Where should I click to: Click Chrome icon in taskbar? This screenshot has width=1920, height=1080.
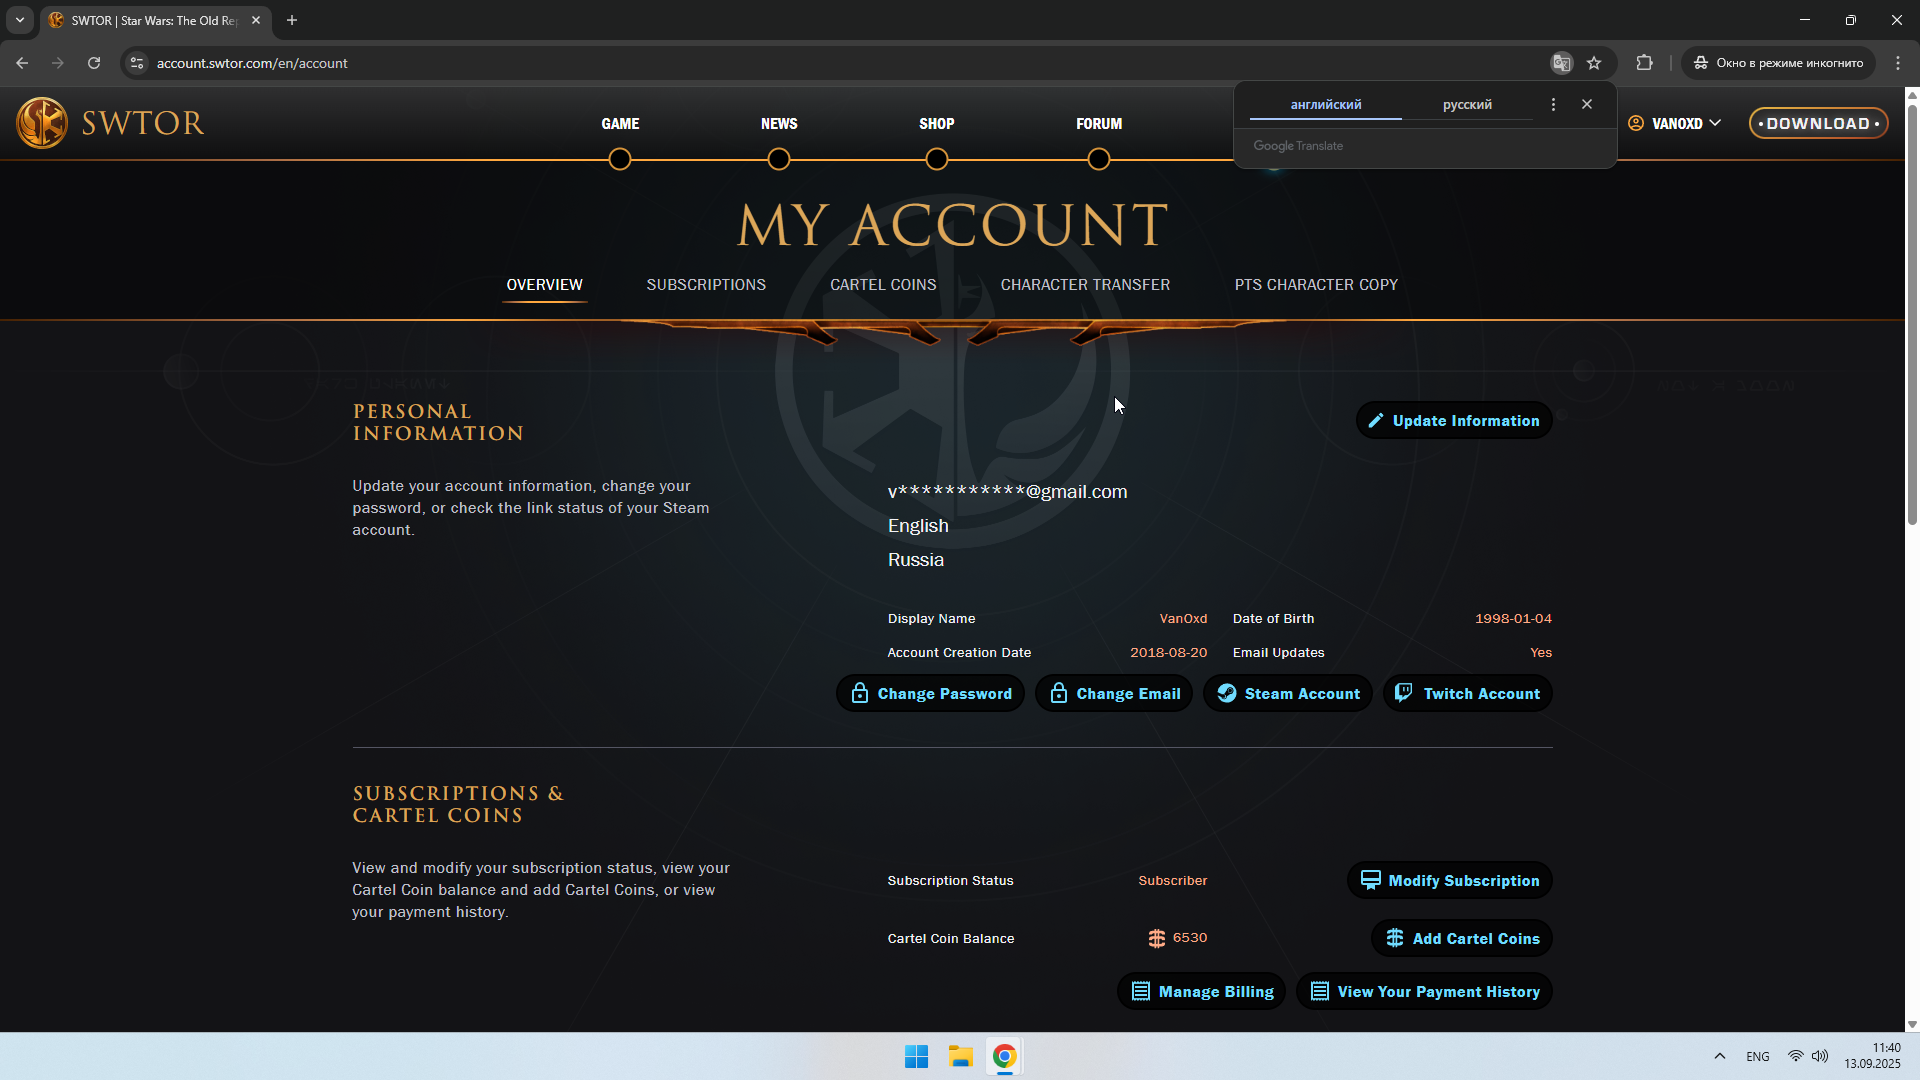tap(1005, 1057)
